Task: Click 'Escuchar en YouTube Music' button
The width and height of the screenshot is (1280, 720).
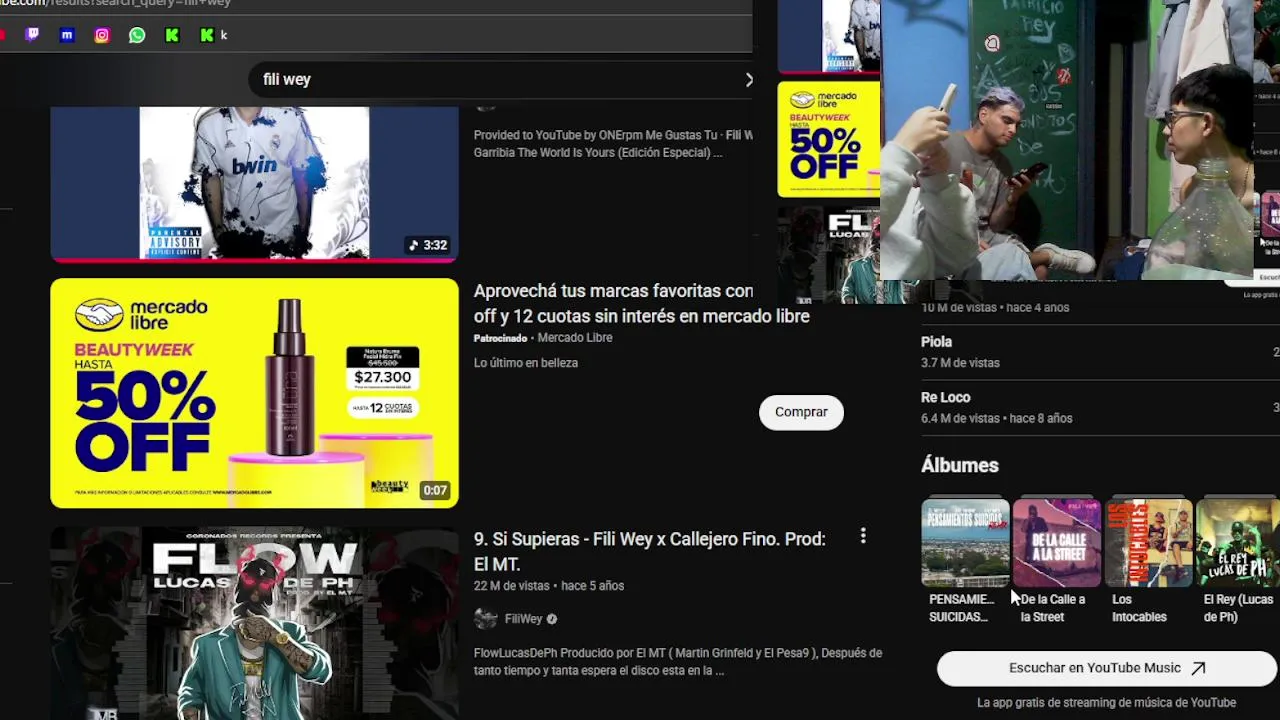Action: click(x=1107, y=668)
